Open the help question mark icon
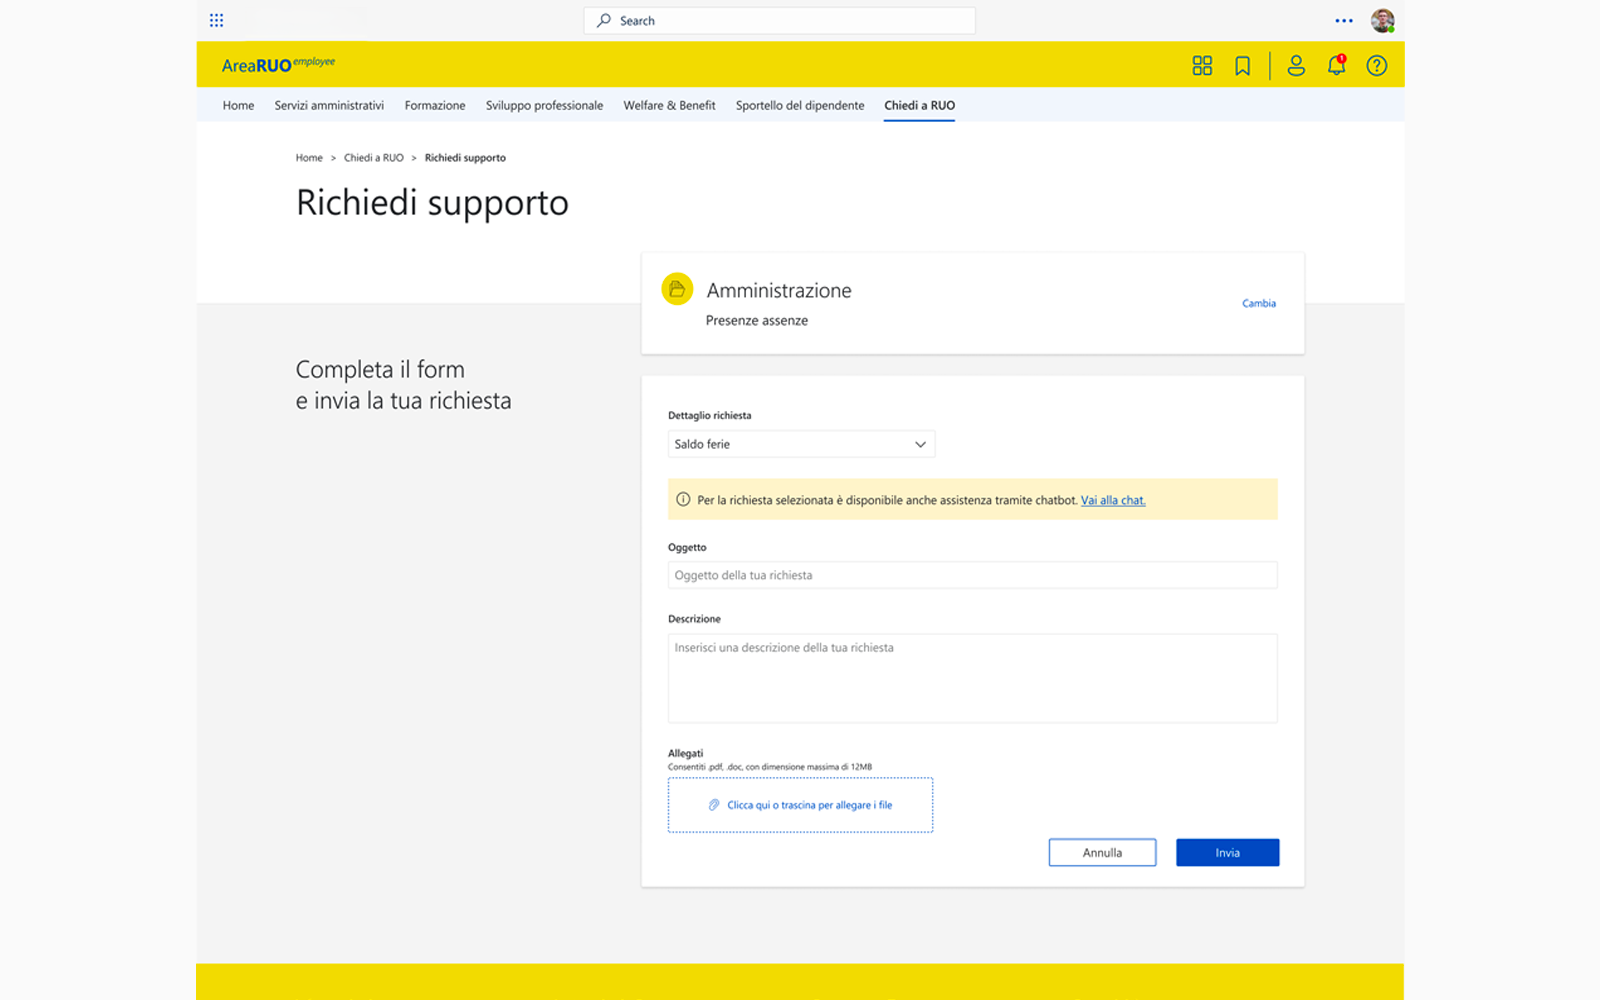1600x1000 pixels. [x=1377, y=65]
